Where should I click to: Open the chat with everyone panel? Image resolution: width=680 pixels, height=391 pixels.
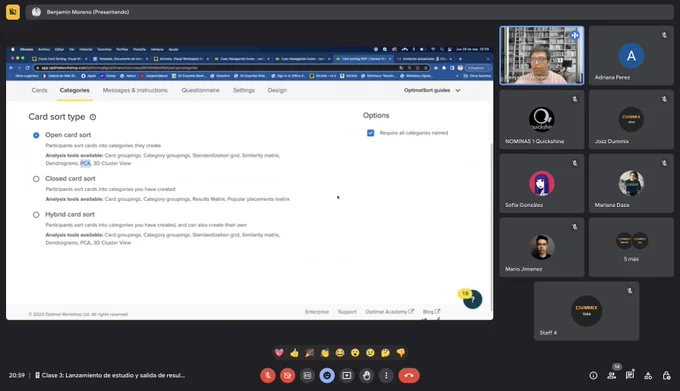pyautogui.click(x=630, y=375)
